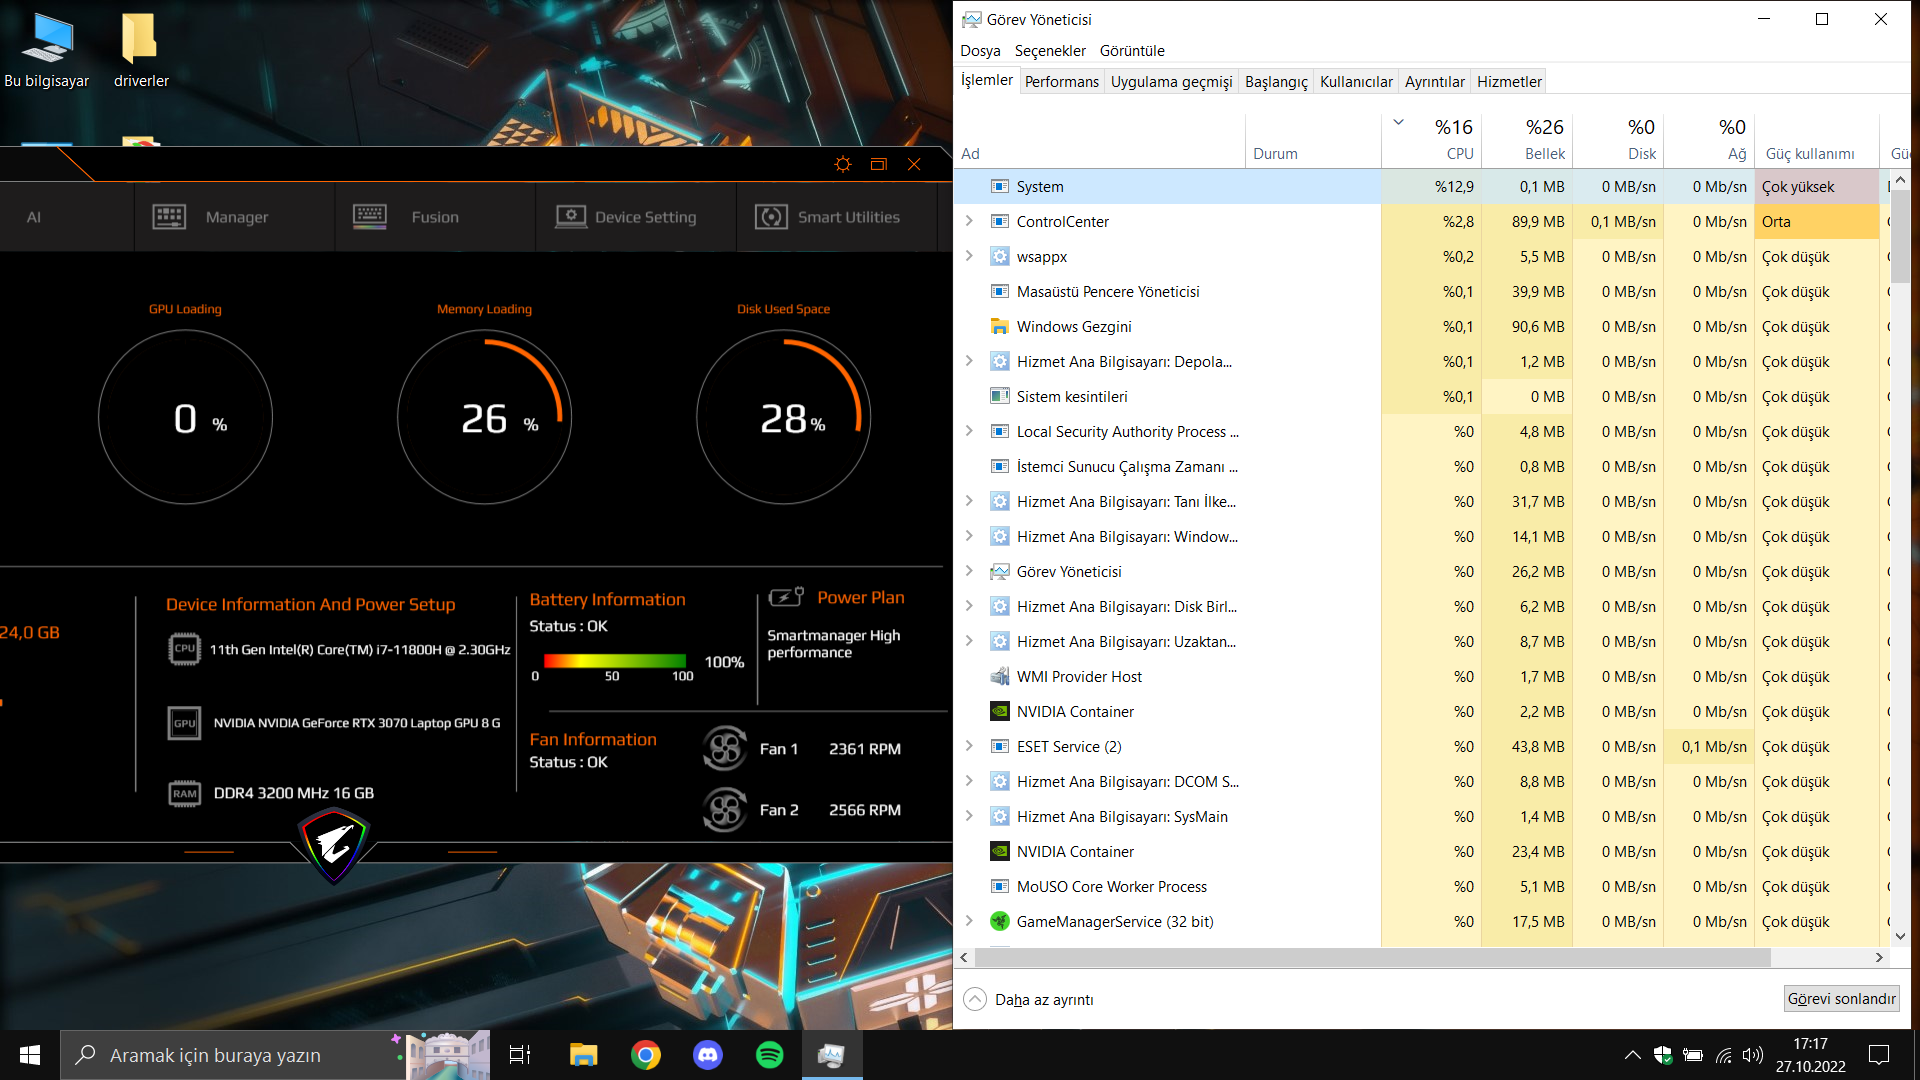Click the Manager keyboard icon
1920x1080 pixels.
[169, 217]
